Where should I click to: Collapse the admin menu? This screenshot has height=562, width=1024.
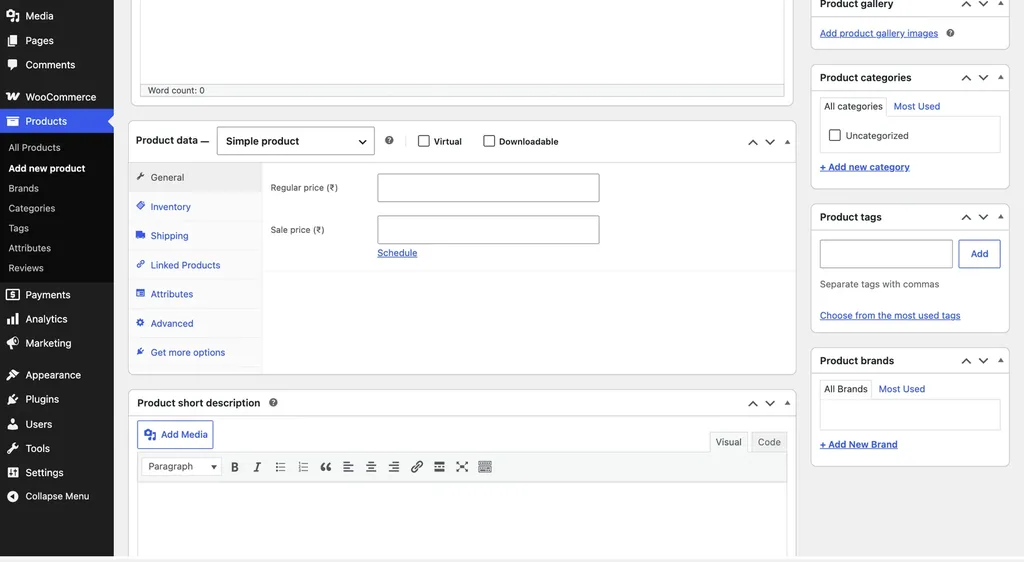[x=57, y=497]
